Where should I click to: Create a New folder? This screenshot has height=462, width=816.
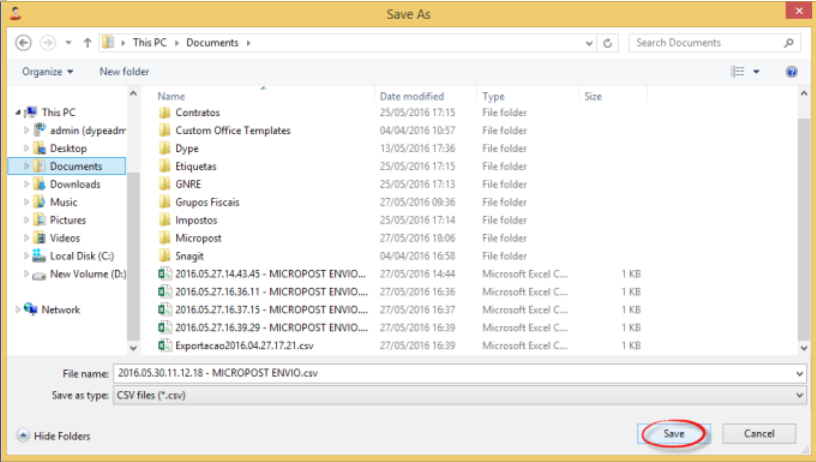click(124, 71)
